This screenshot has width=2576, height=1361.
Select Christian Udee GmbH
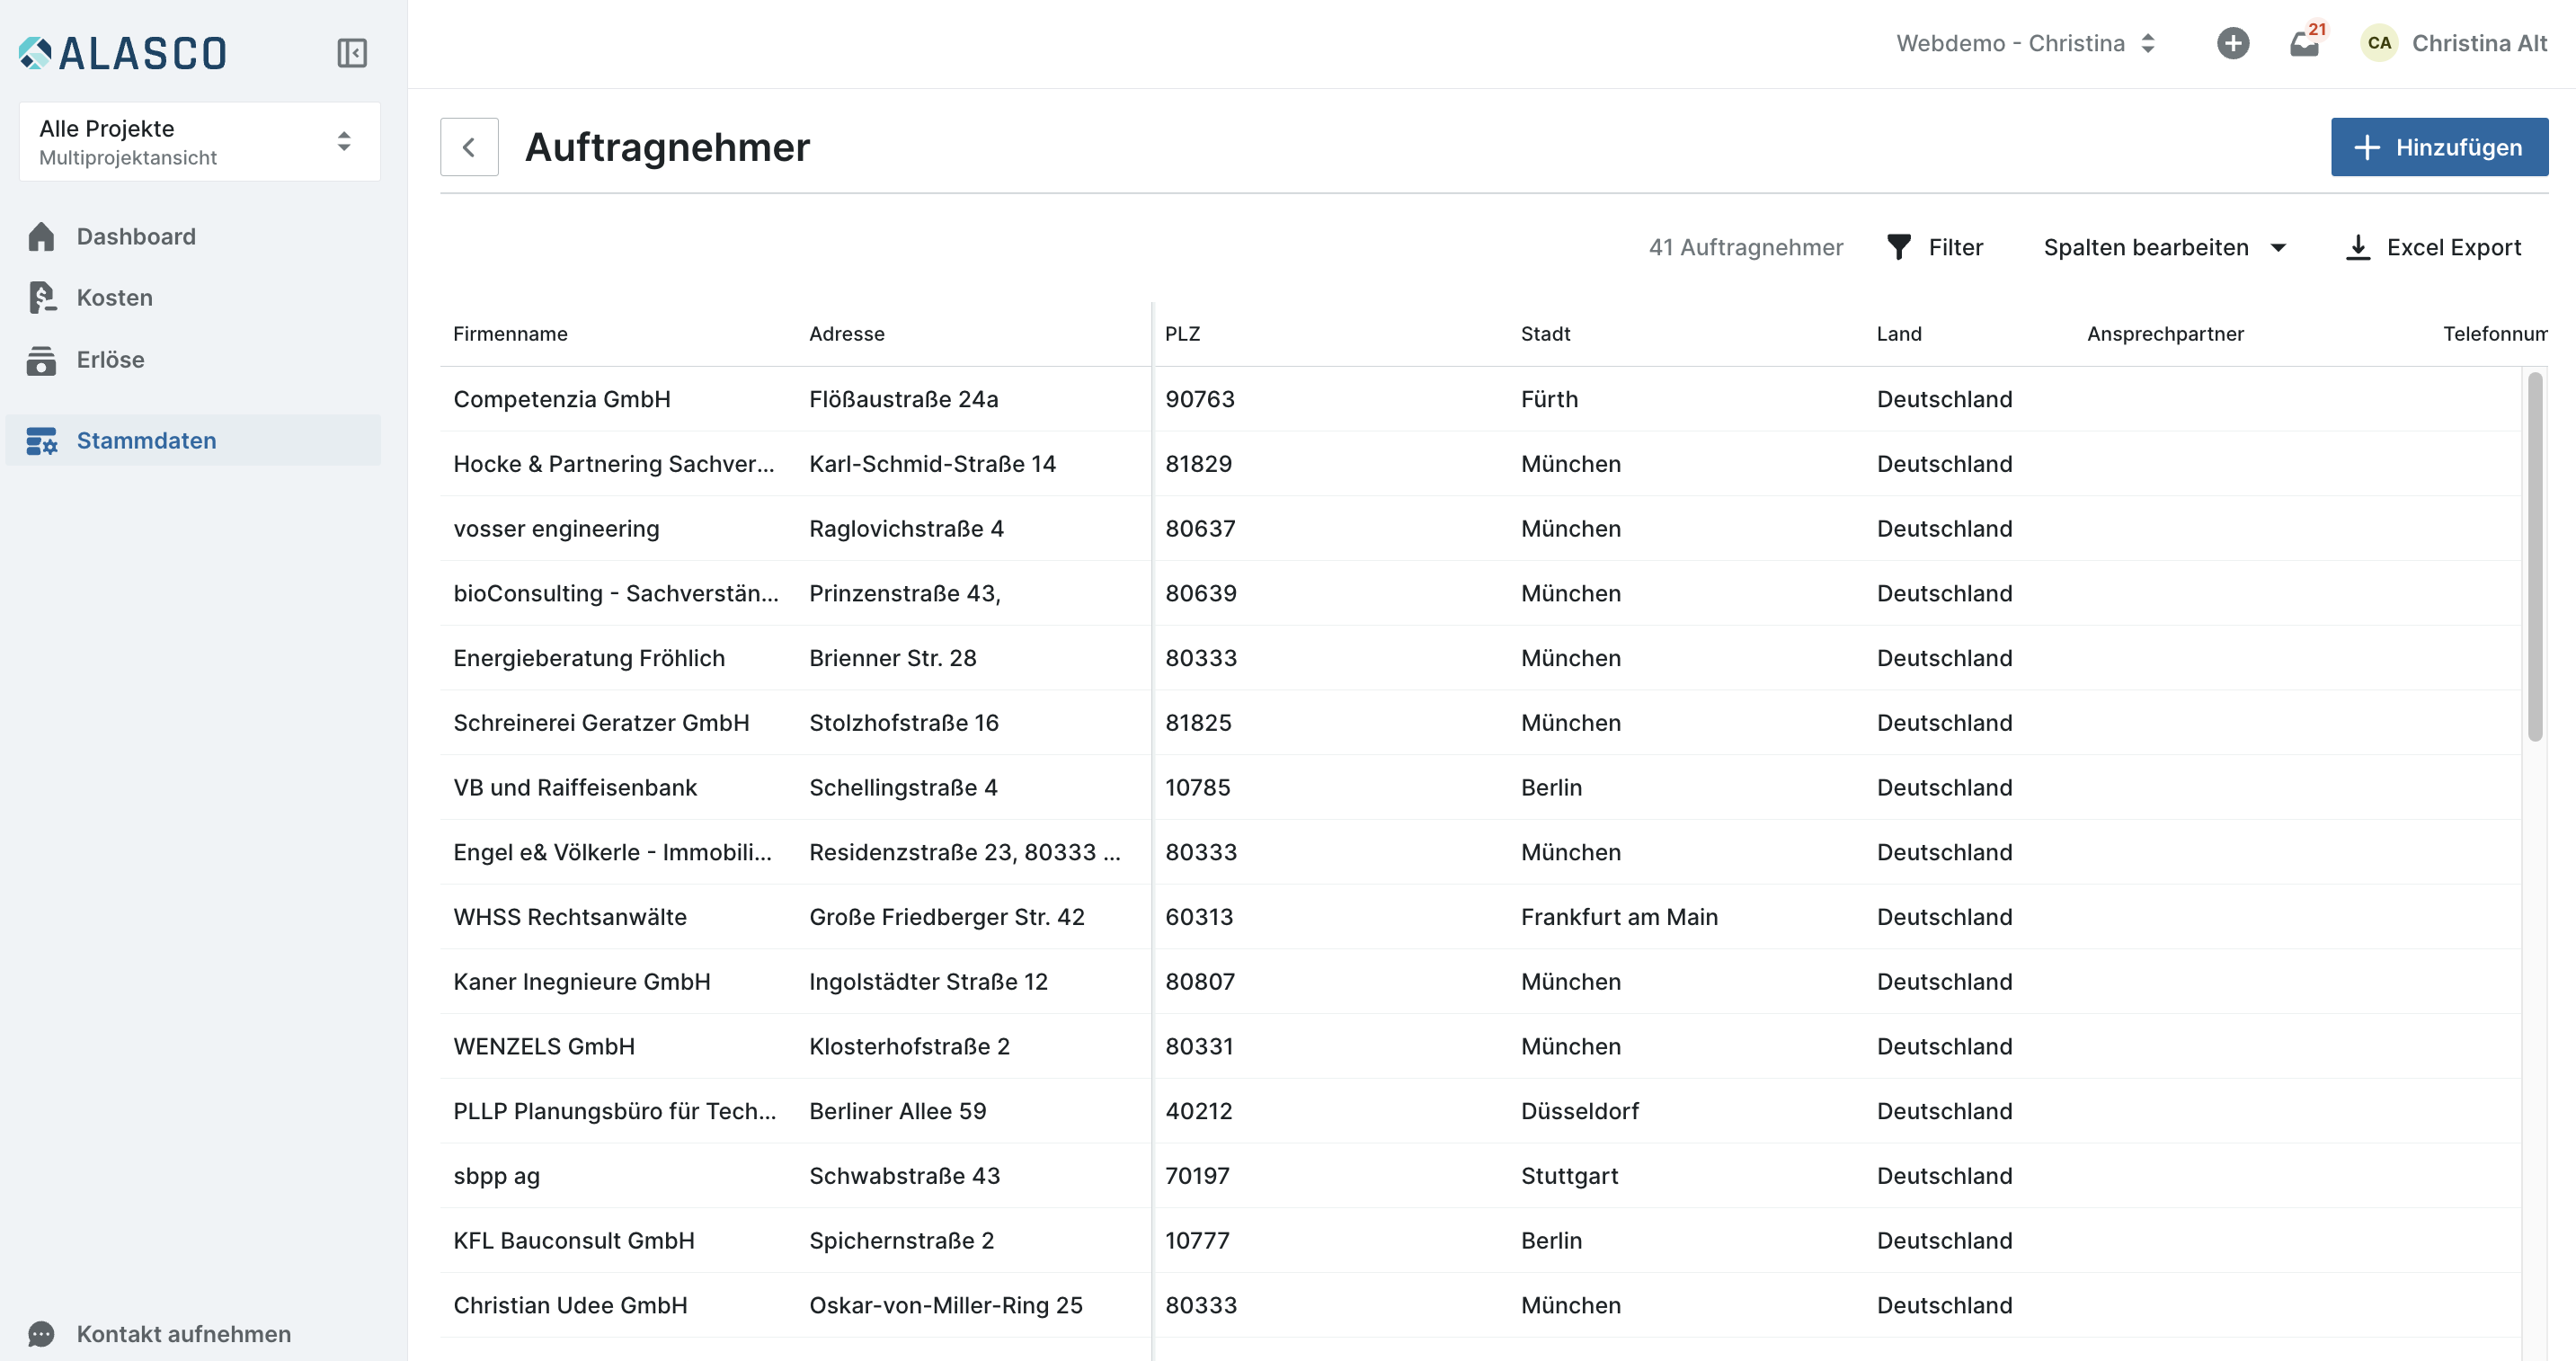coord(570,1306)
